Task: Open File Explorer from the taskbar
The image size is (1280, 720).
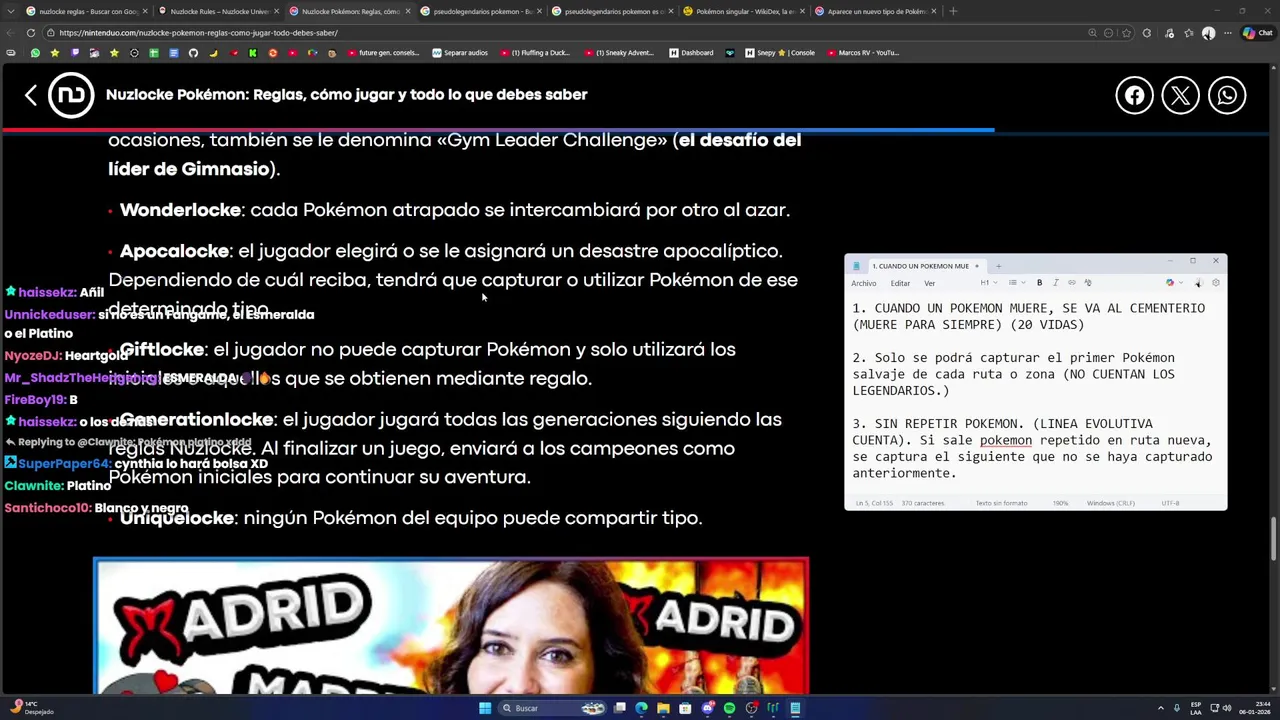Action: [x=663, y=708]
